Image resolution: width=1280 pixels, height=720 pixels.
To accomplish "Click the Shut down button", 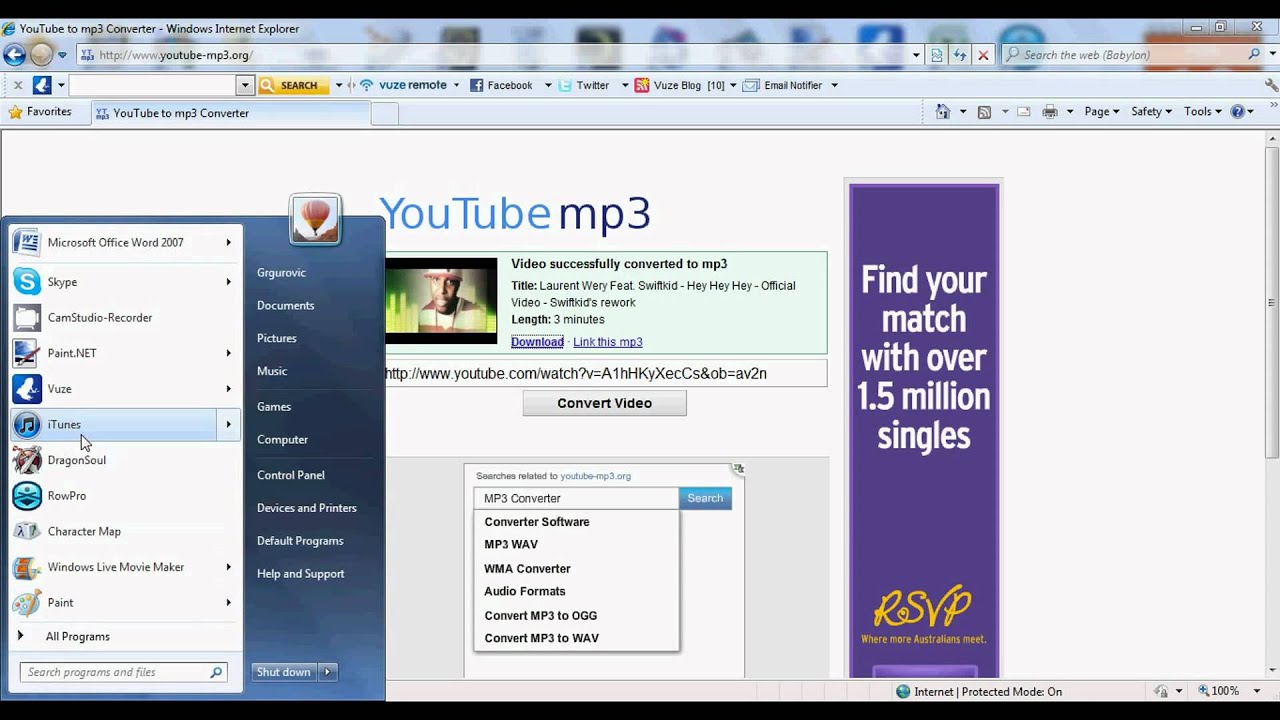I will click(x=284, y=672).
